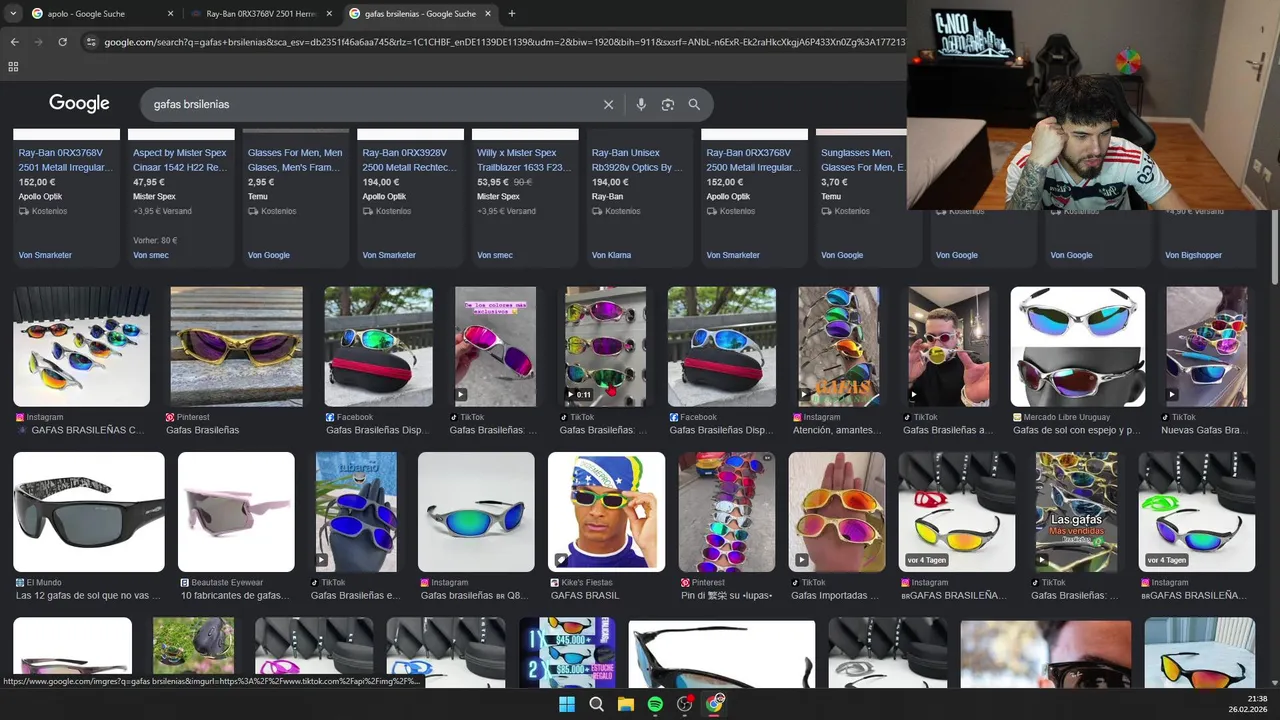This screenshot has height=720, width=1280.
Task: Click the 152,00 € price under Ray-Ban 2501
Action: [x=36, y=182]
